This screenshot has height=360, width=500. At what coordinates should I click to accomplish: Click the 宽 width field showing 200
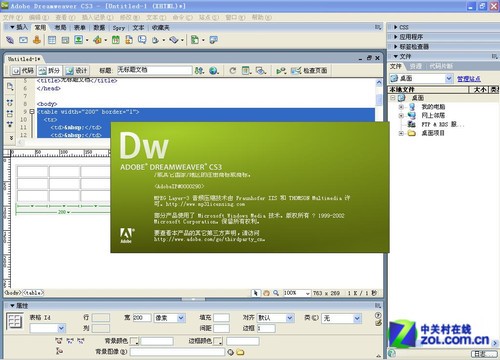[142, 318]
